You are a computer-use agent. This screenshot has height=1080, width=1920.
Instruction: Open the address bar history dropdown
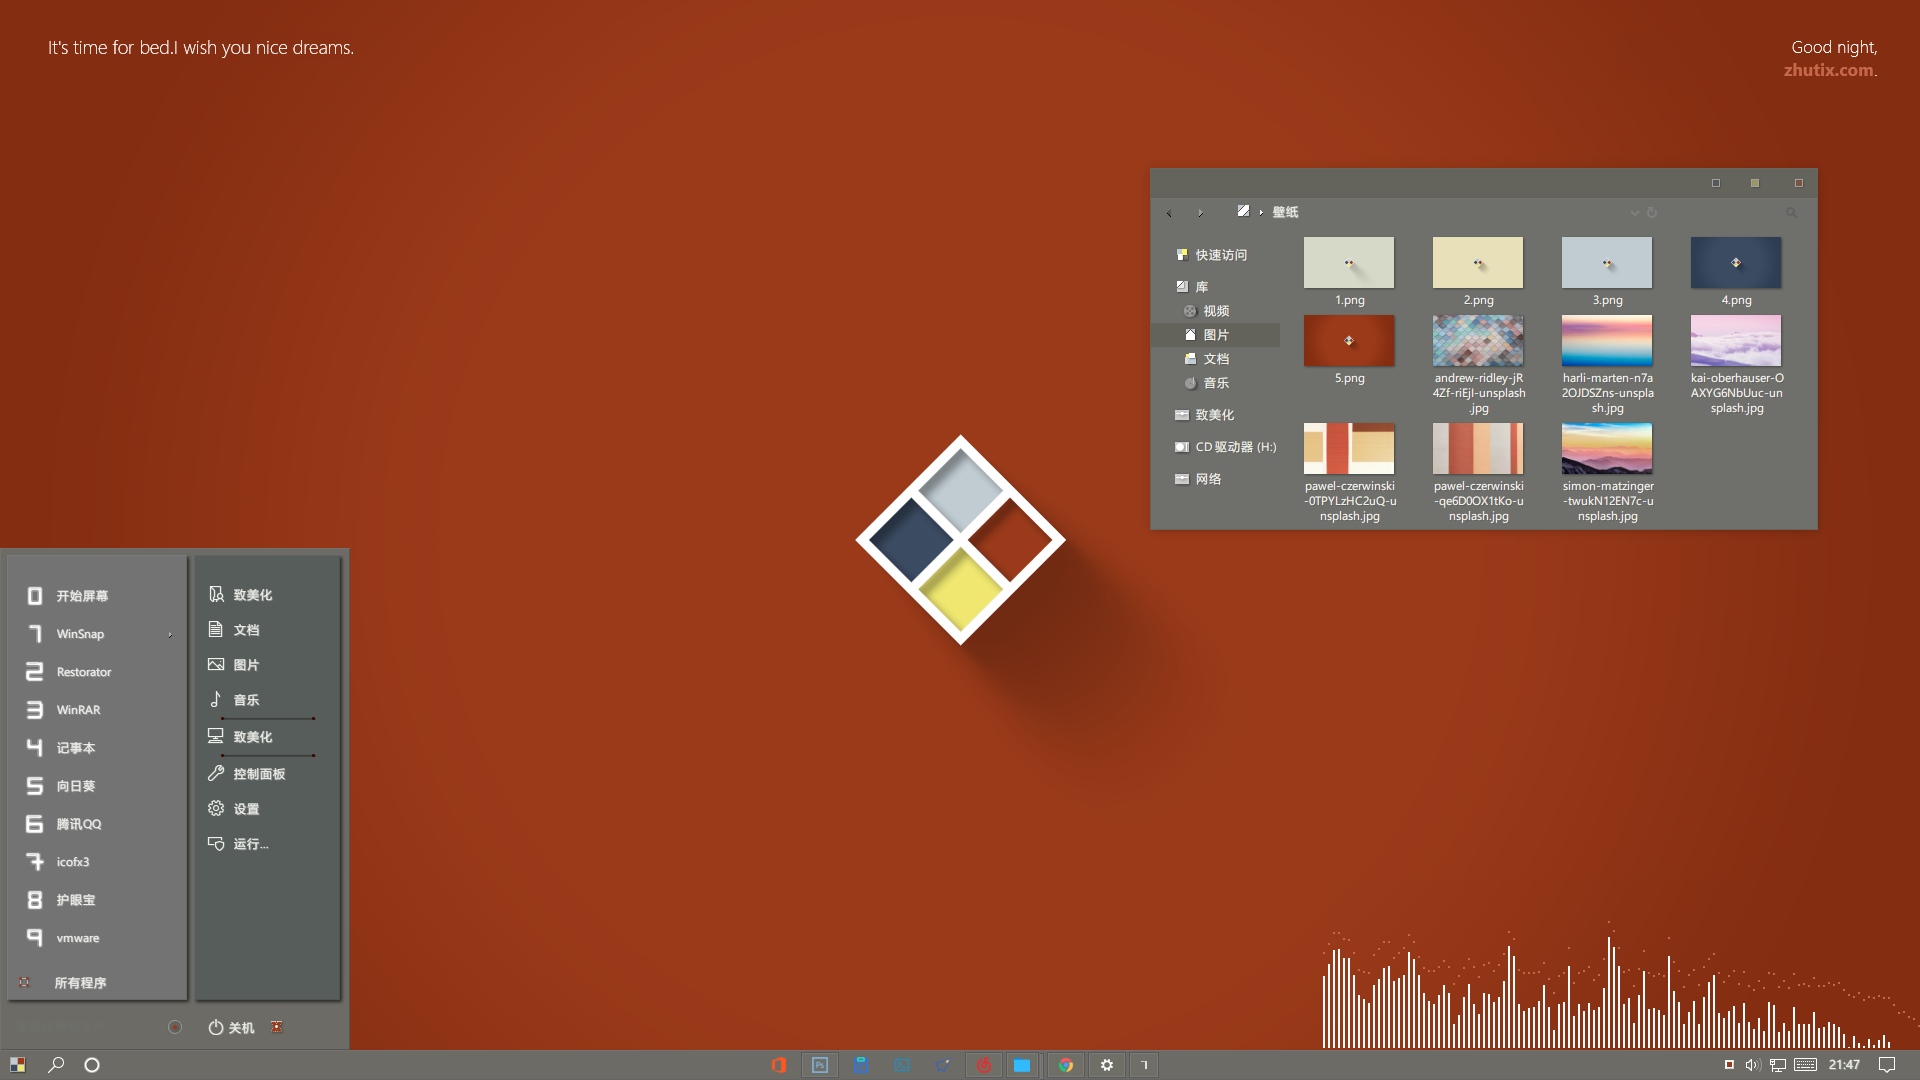(1634, 212)
